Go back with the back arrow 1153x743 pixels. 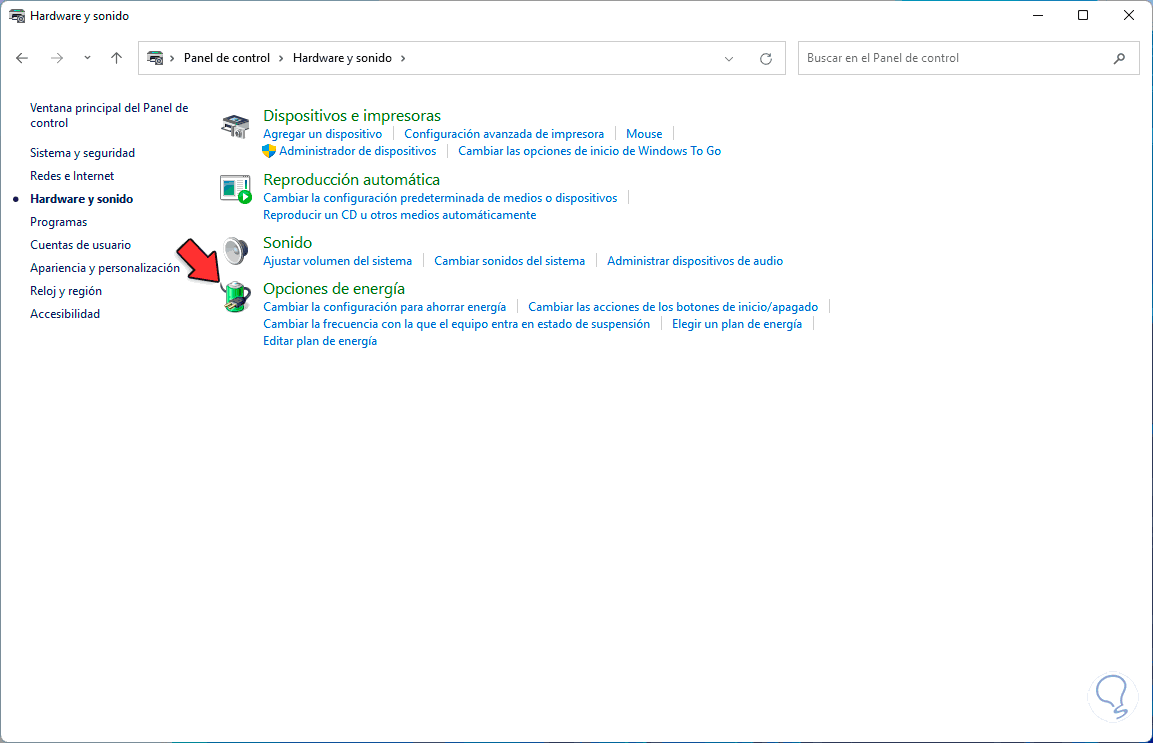point(22,58)
